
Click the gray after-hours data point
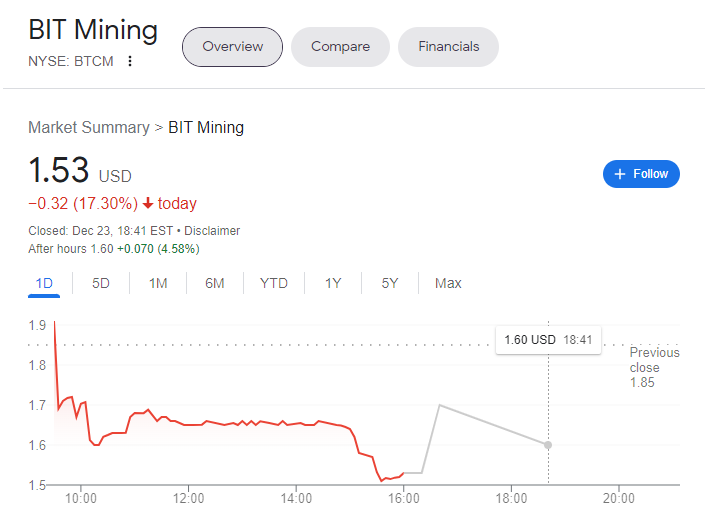(548, 445)
